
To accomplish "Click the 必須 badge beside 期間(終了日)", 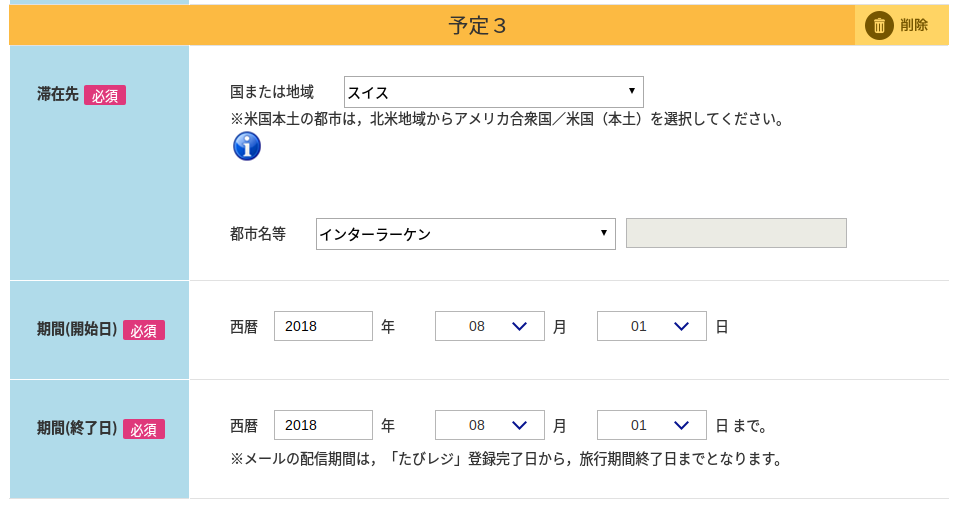I will pyautogui.click(x=144, y=429).
